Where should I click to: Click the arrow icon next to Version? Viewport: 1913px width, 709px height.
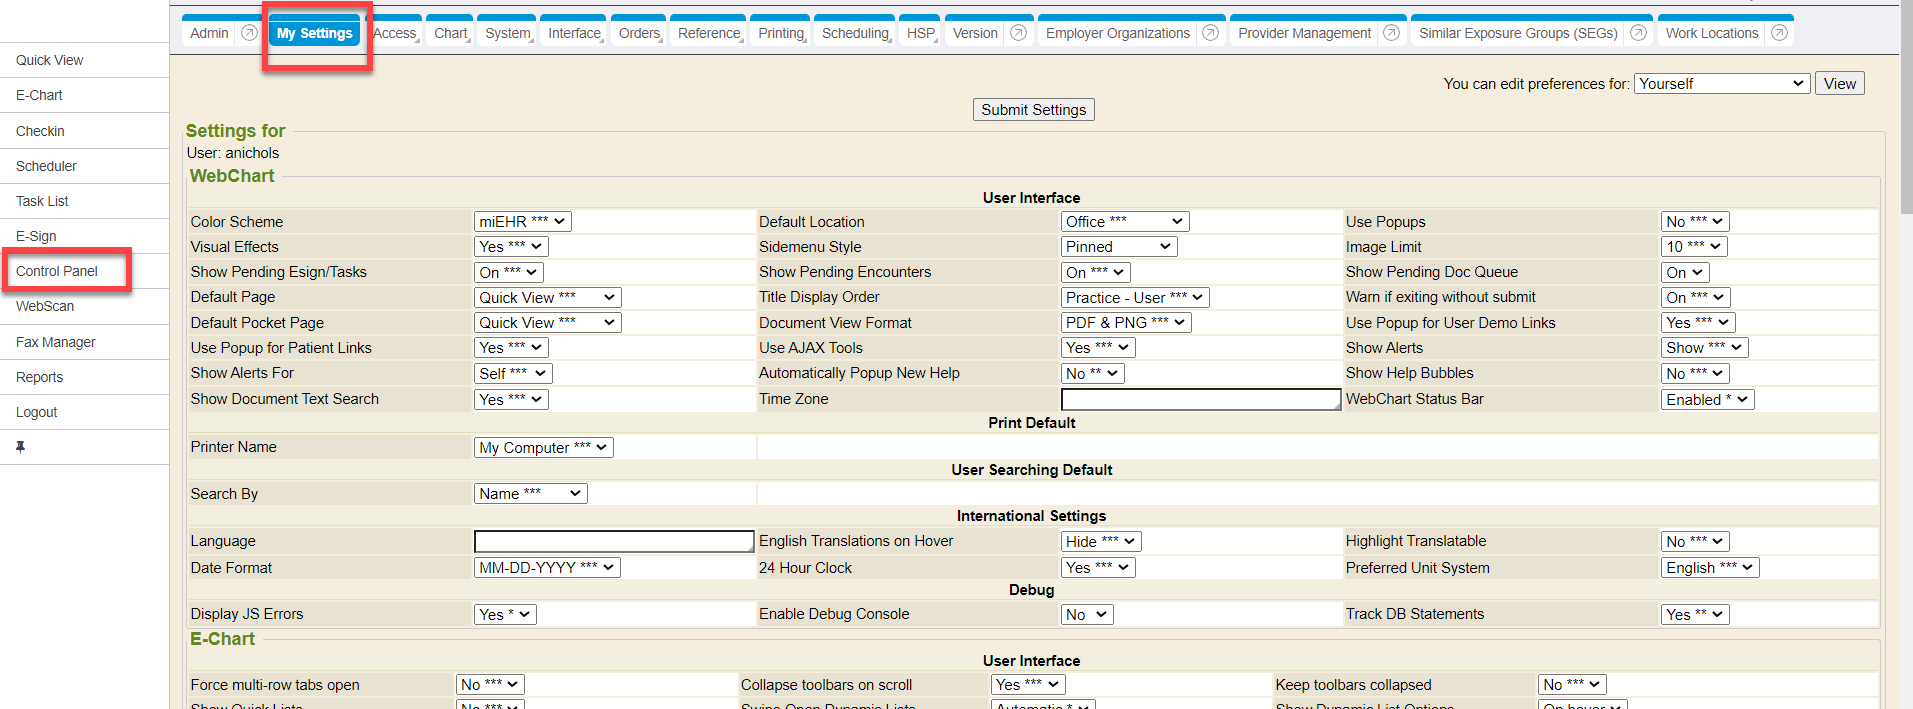[1018, 33]
